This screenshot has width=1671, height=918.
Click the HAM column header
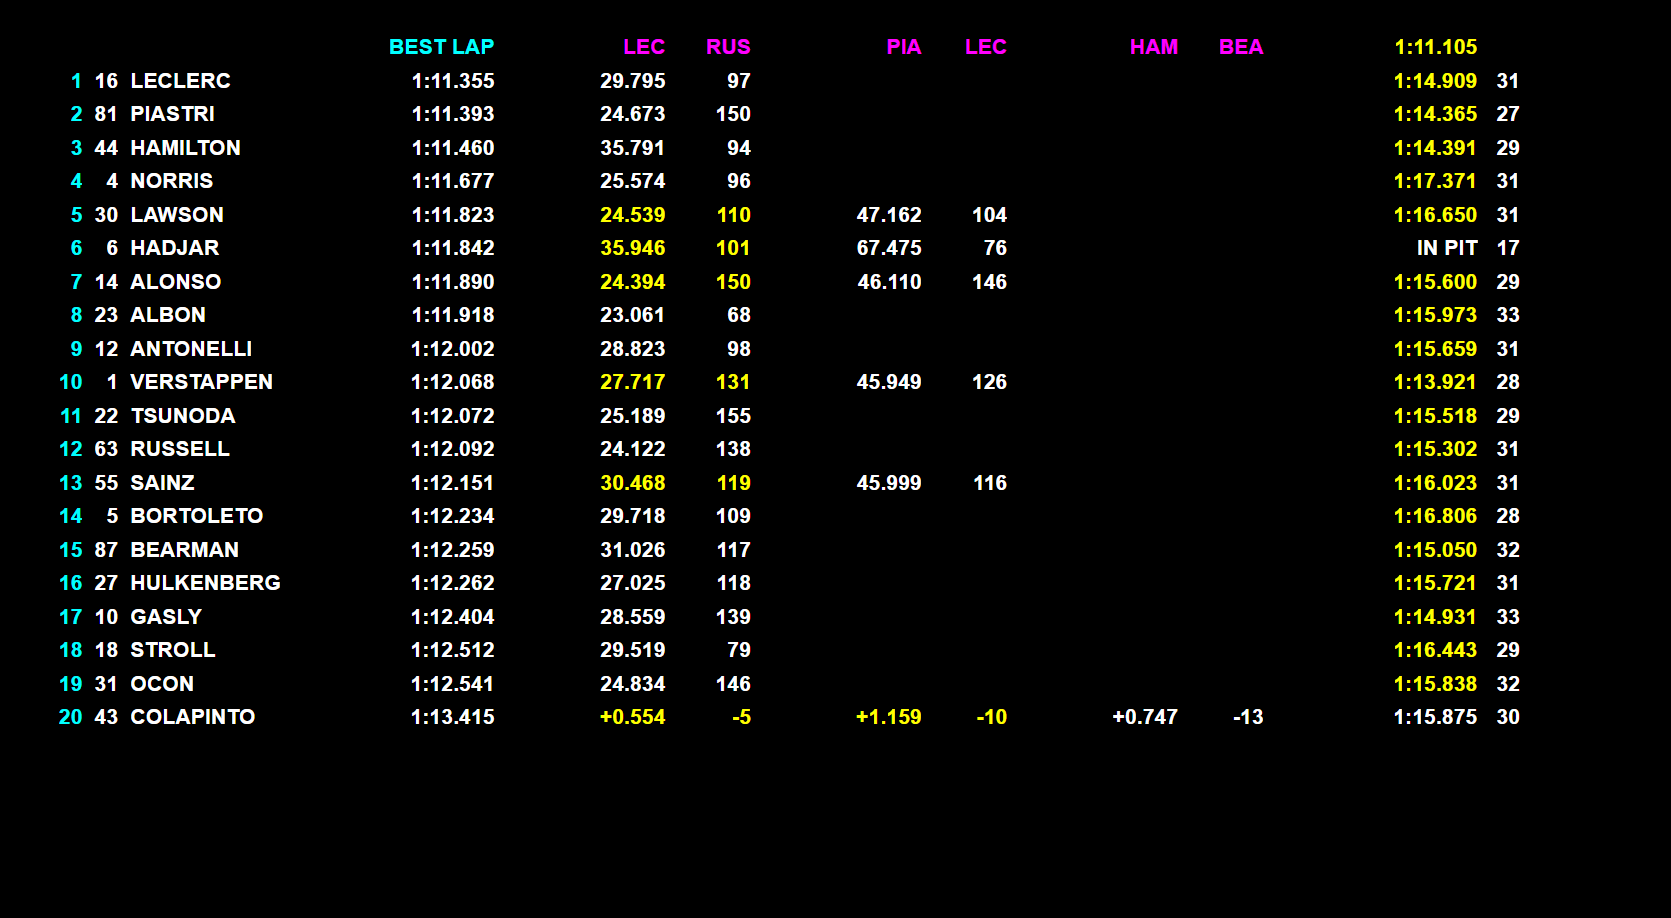pos(1153,47)
